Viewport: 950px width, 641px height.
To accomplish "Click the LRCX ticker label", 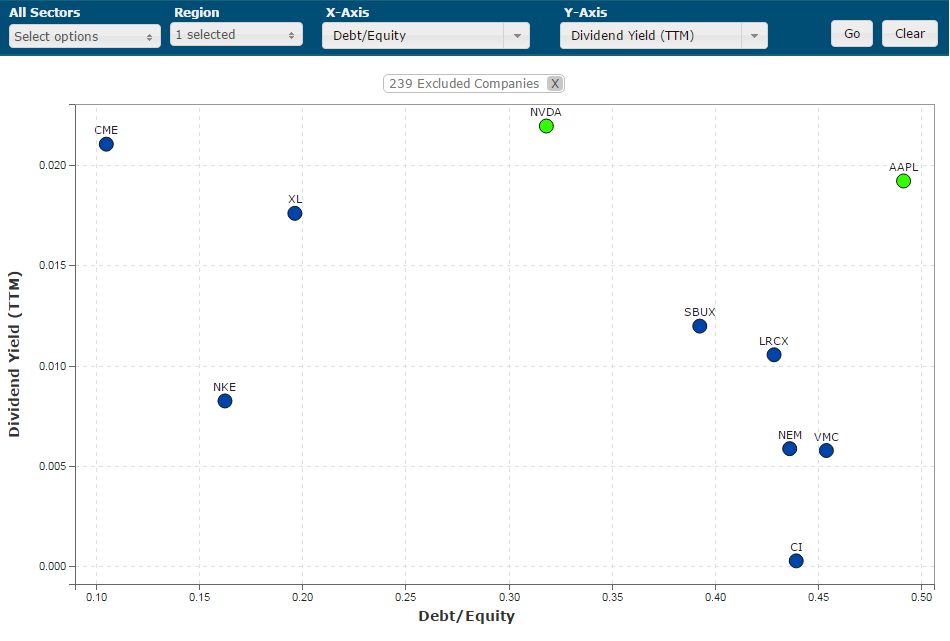I will coord(774,341).
